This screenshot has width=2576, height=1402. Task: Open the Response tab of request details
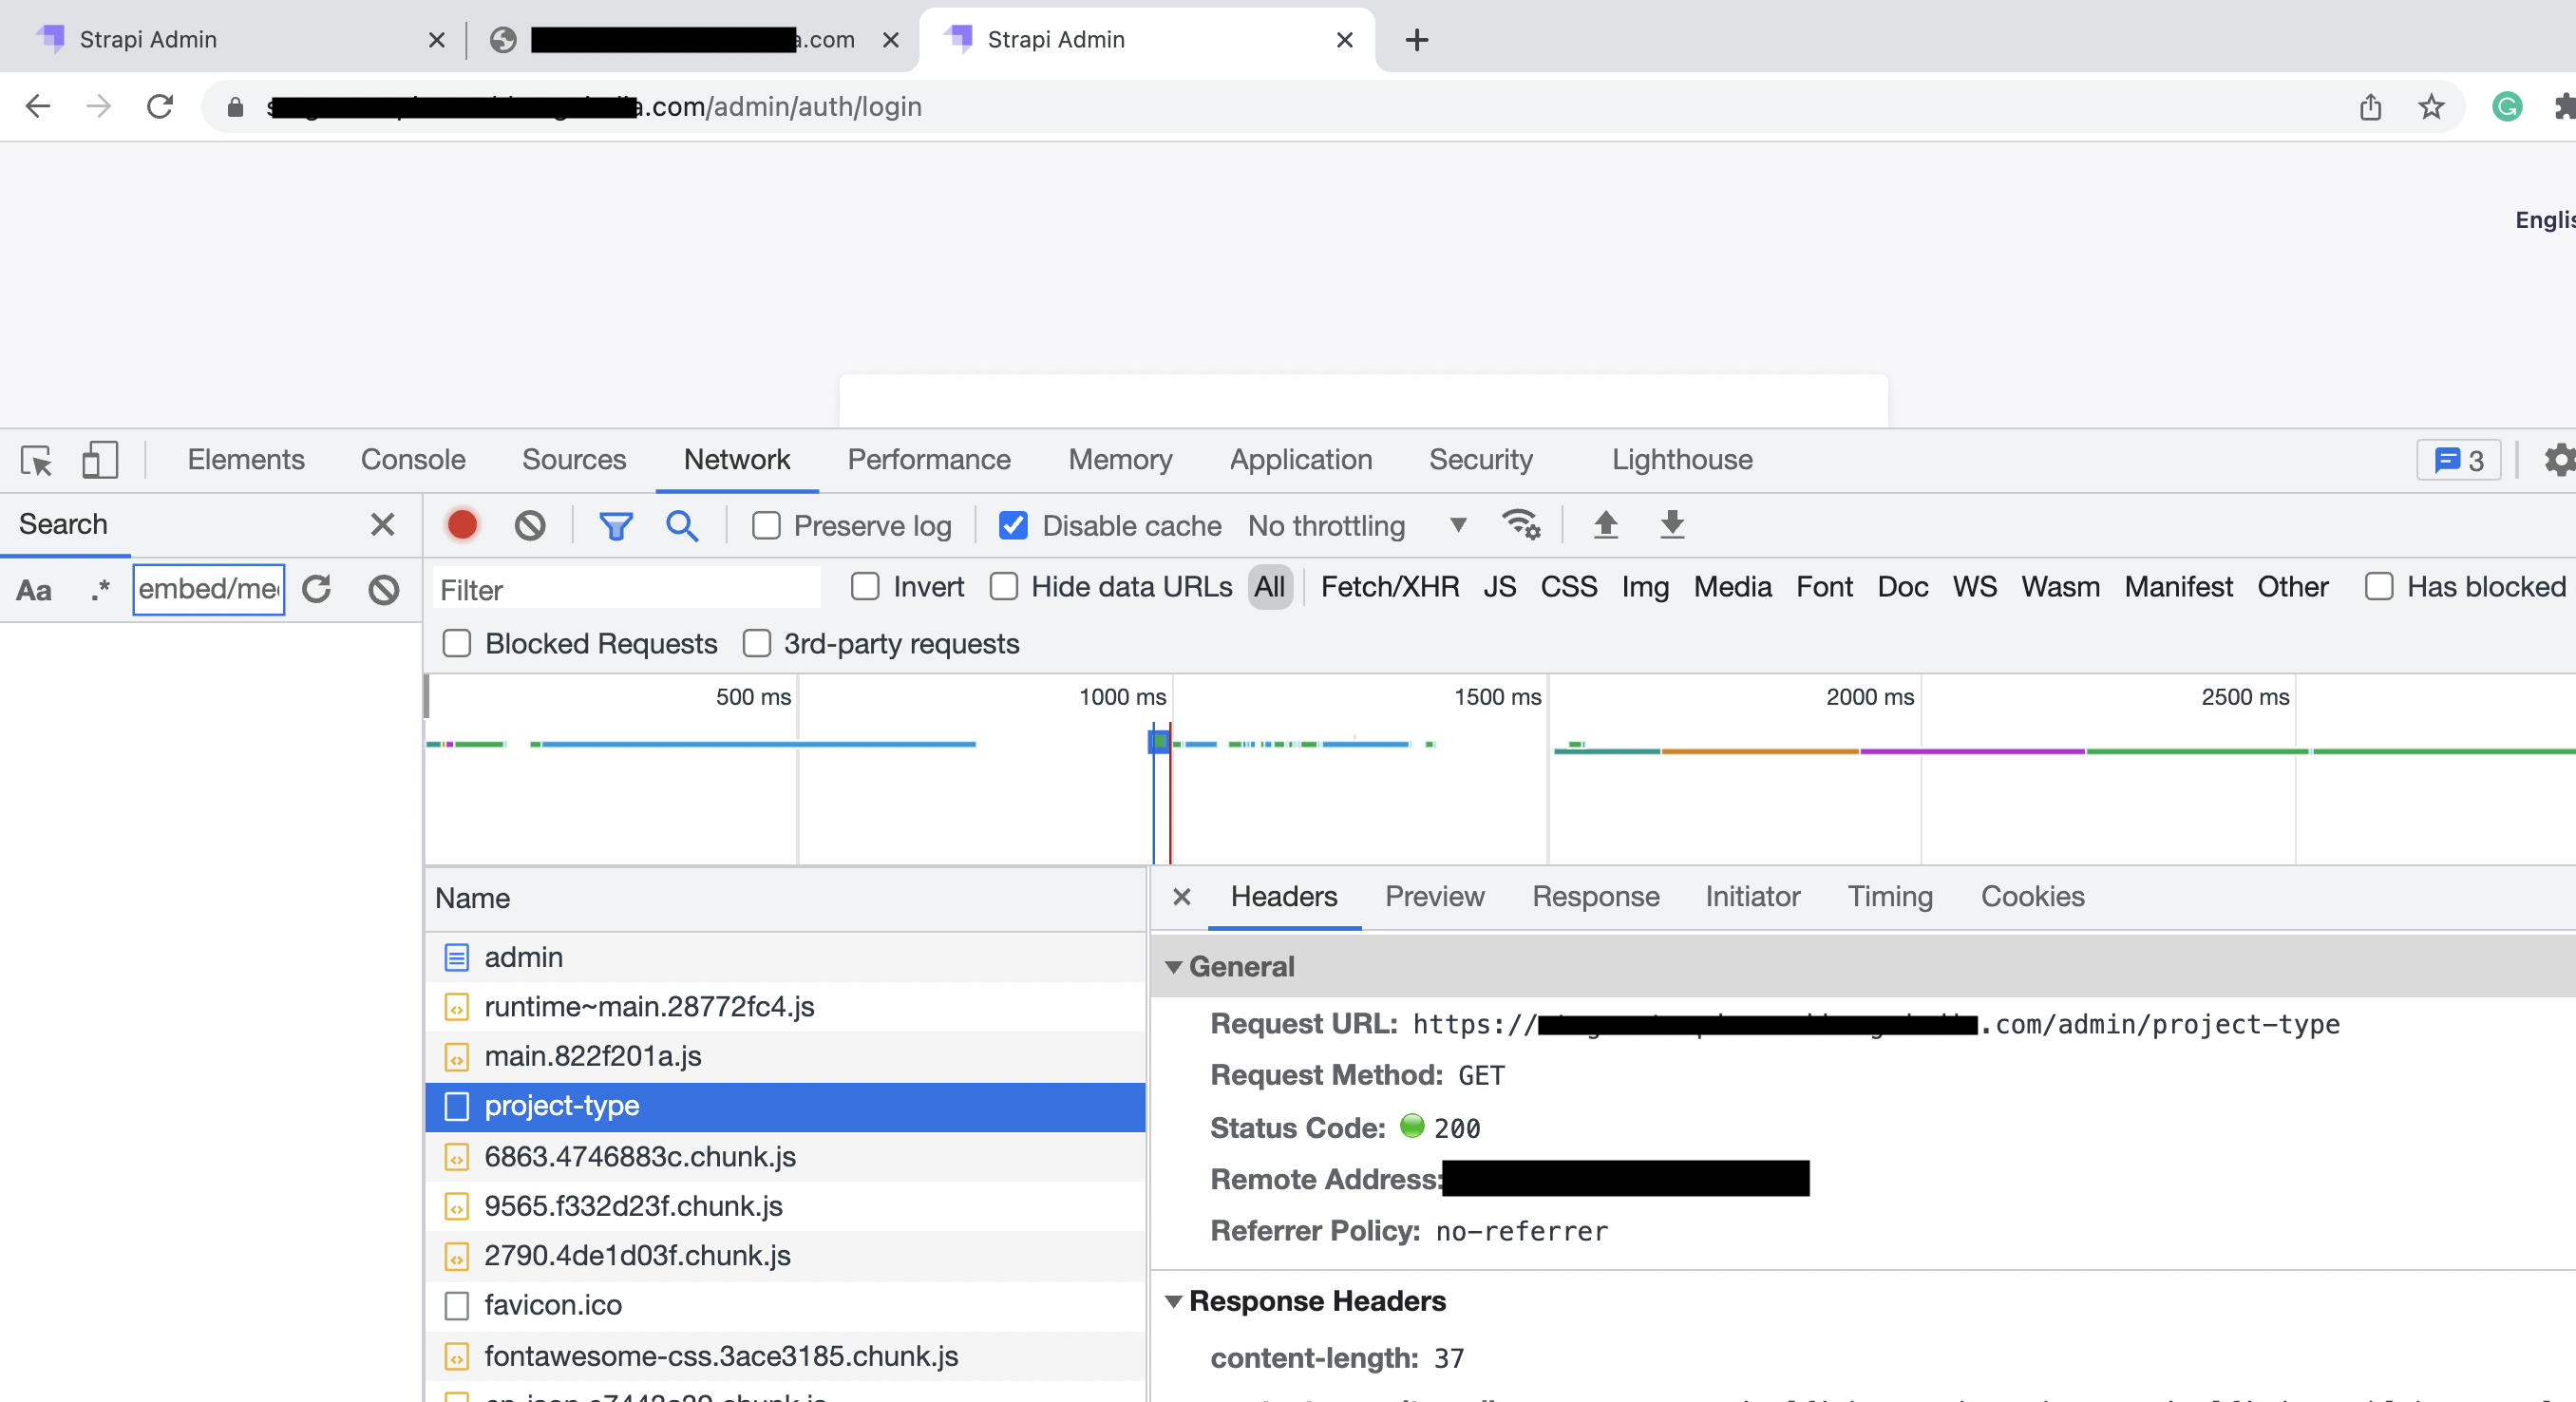[x=1595, y=897]
